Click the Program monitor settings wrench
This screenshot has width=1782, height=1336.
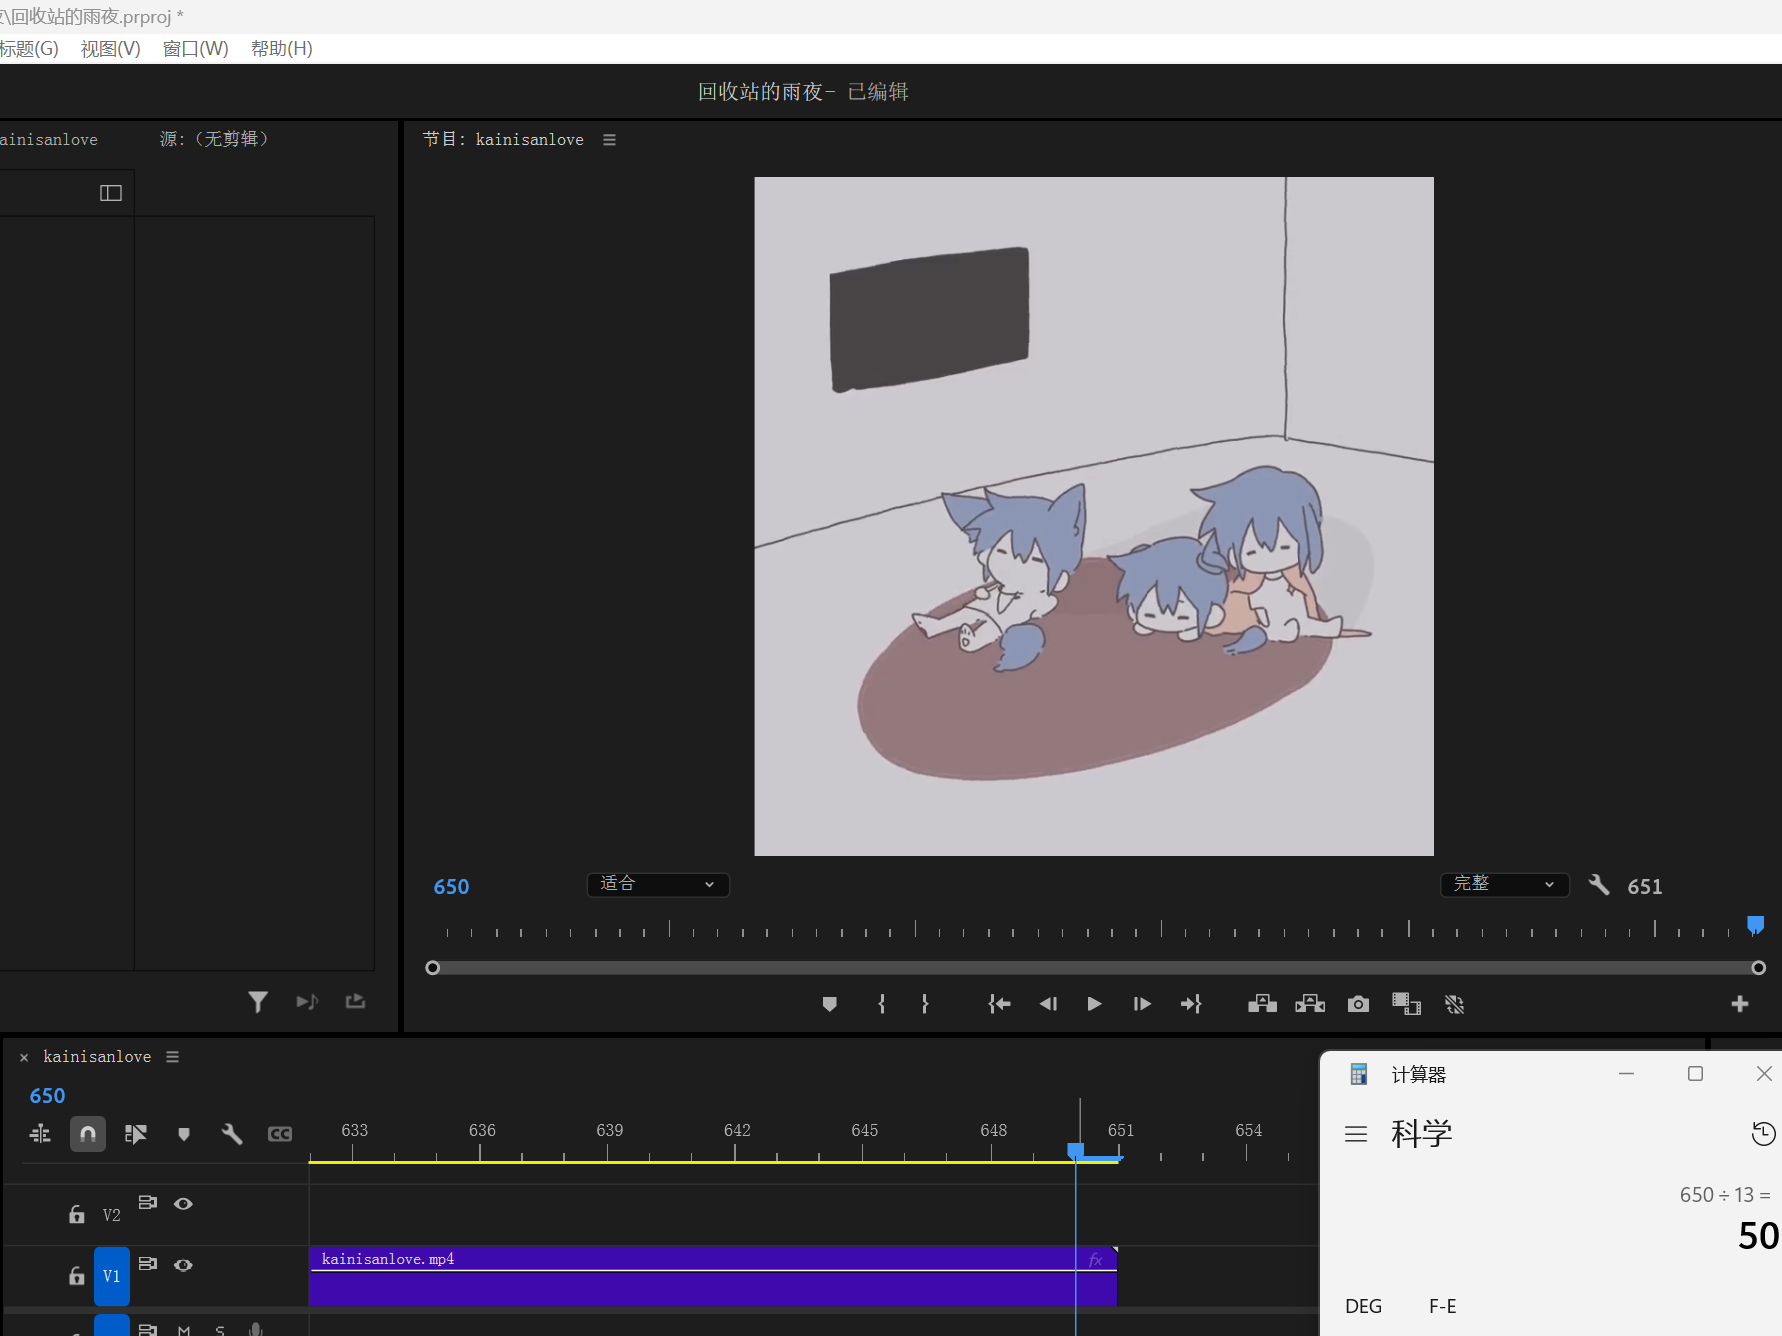click(1599, 885)
